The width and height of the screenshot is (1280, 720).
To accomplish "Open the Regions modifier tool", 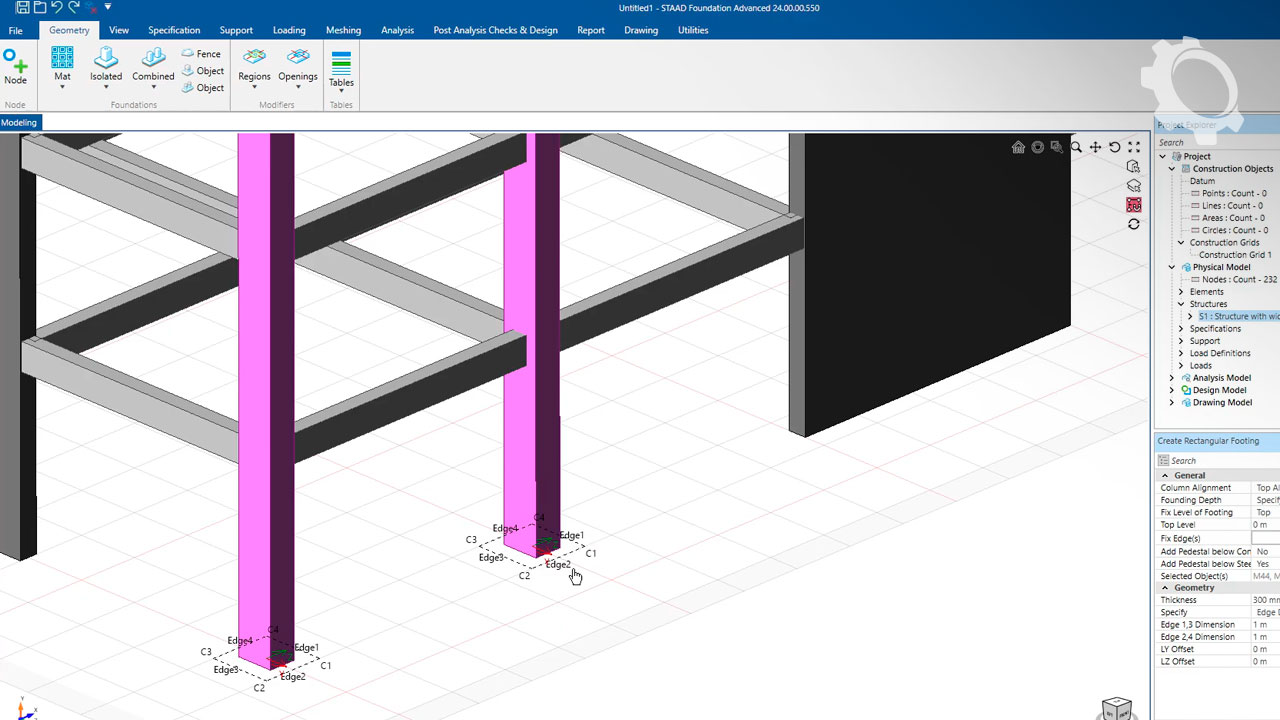I will point(254,64).
